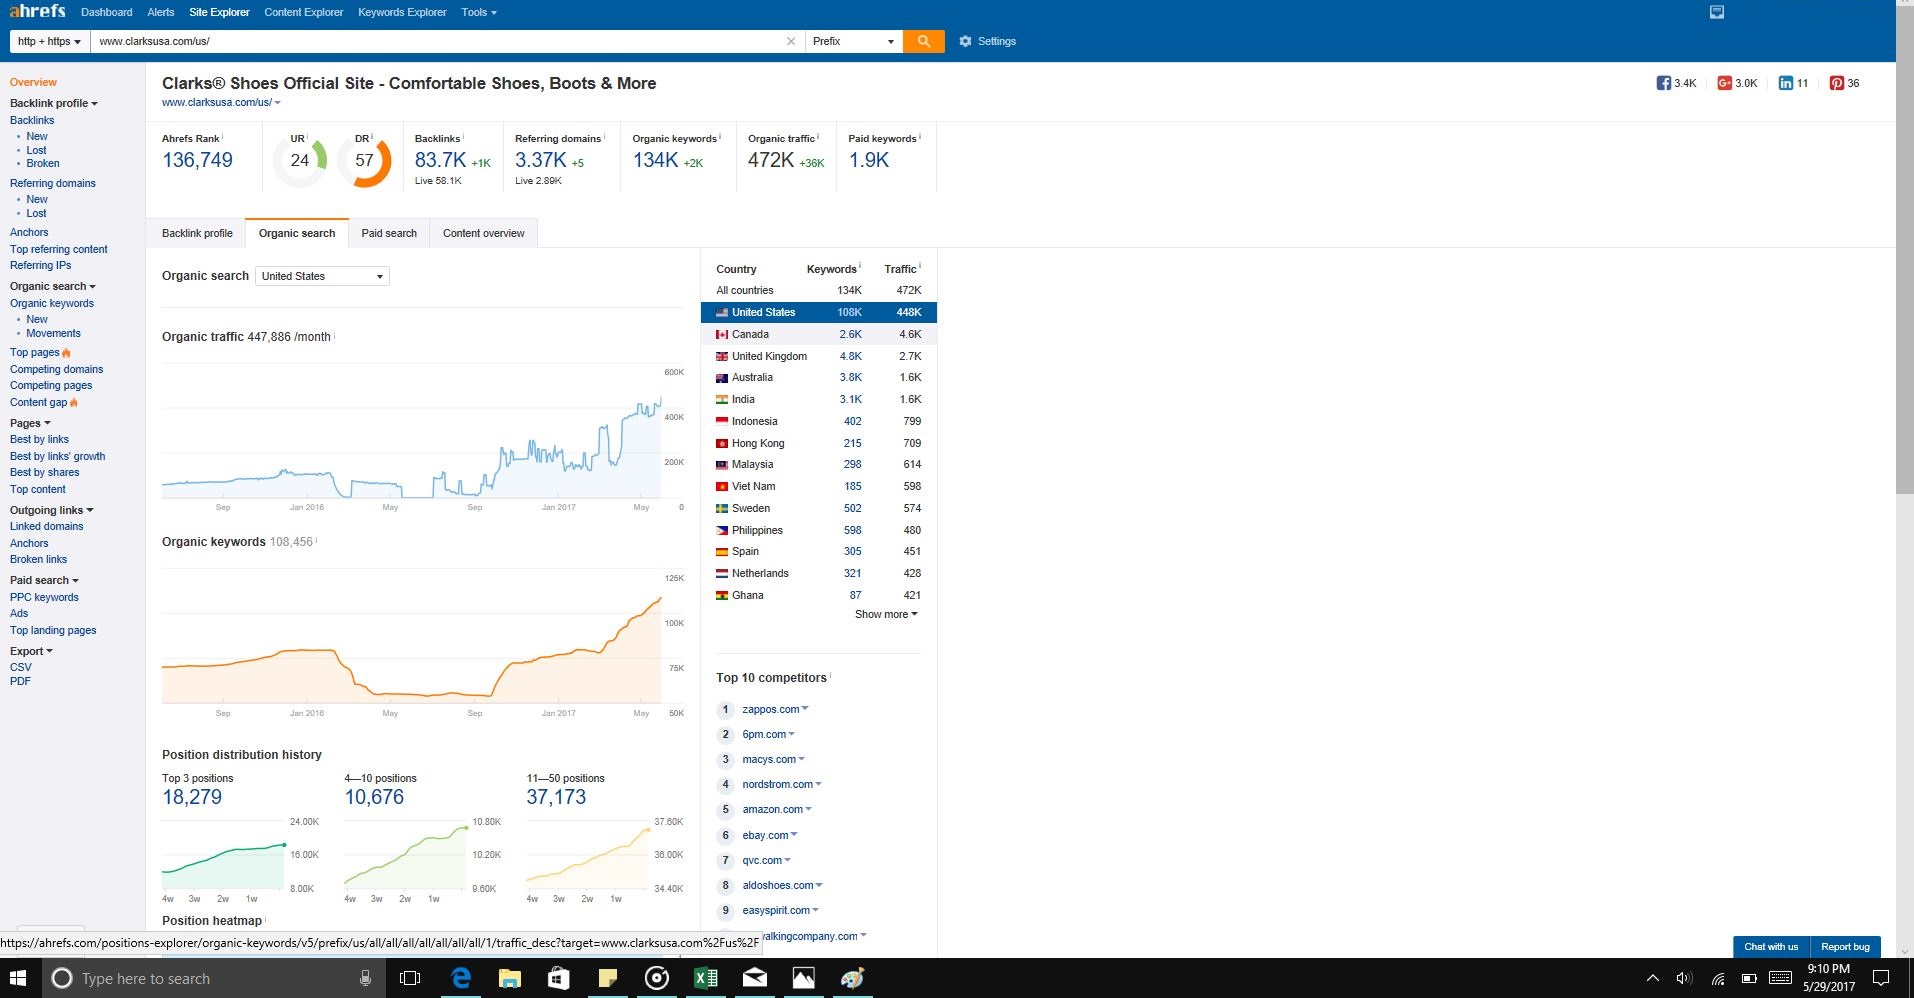Viewport: 1914px width, 998px height.
Task: Open Sticky Notes from taskbar
Action: point(607,978)
